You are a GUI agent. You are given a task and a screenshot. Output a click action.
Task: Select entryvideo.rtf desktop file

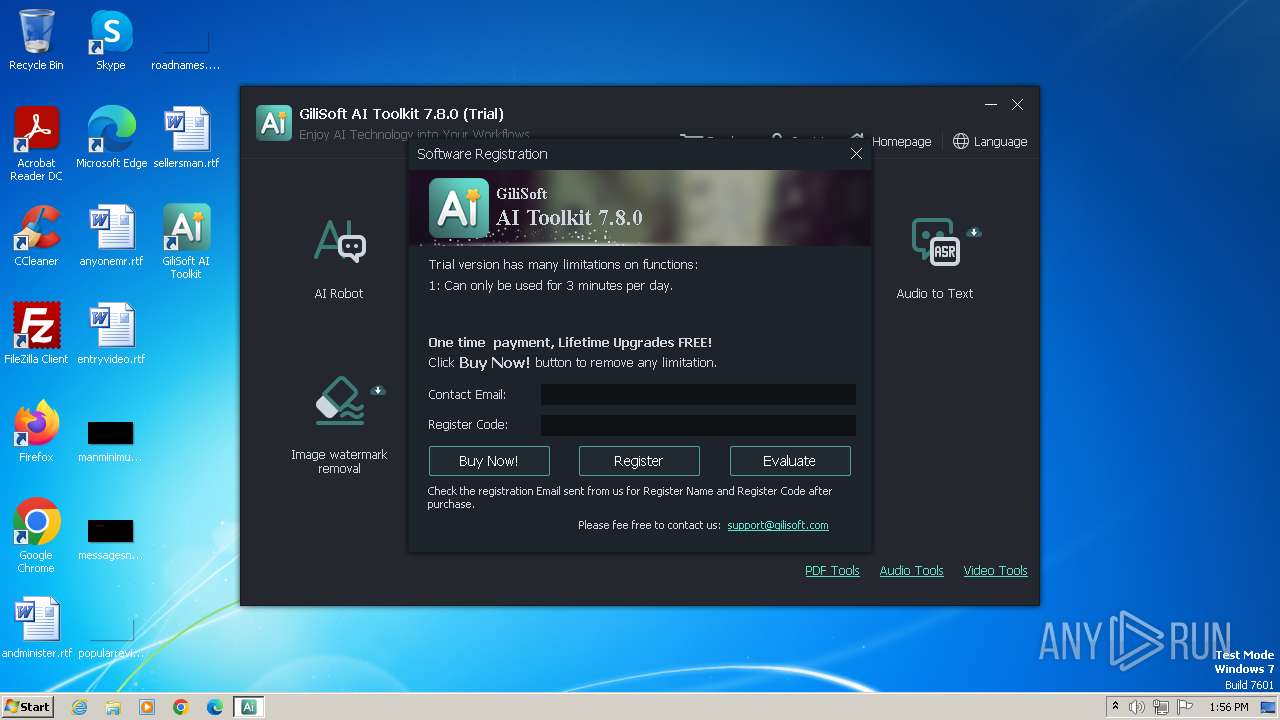pyautogui.click(x=111, y=333)
